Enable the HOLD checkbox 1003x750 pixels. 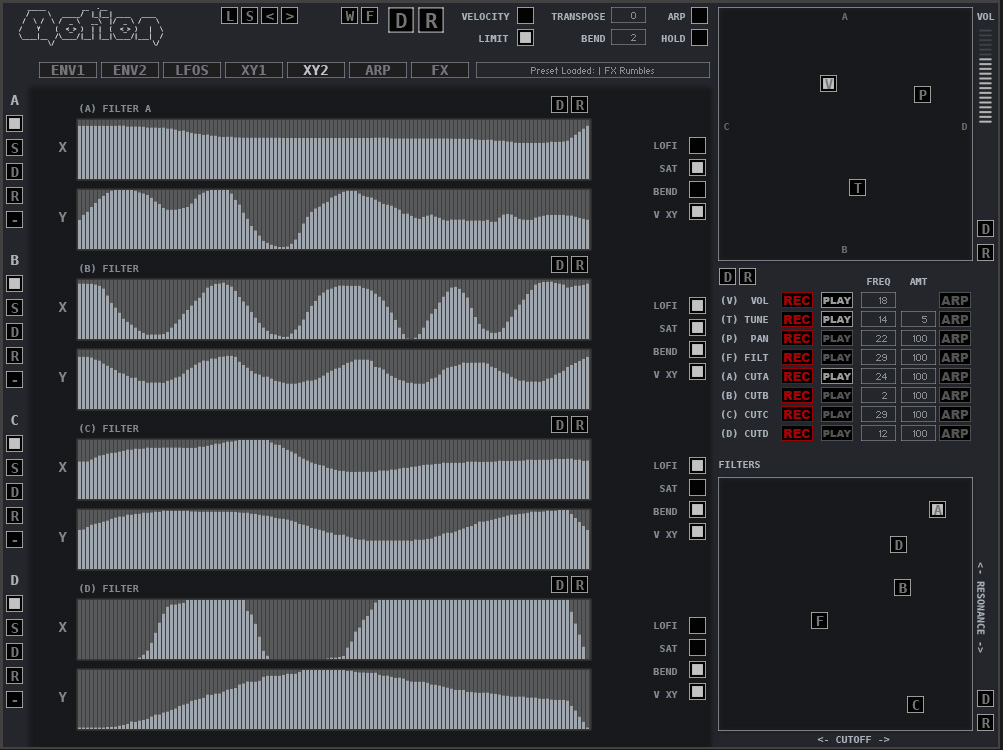pos(699,38)
